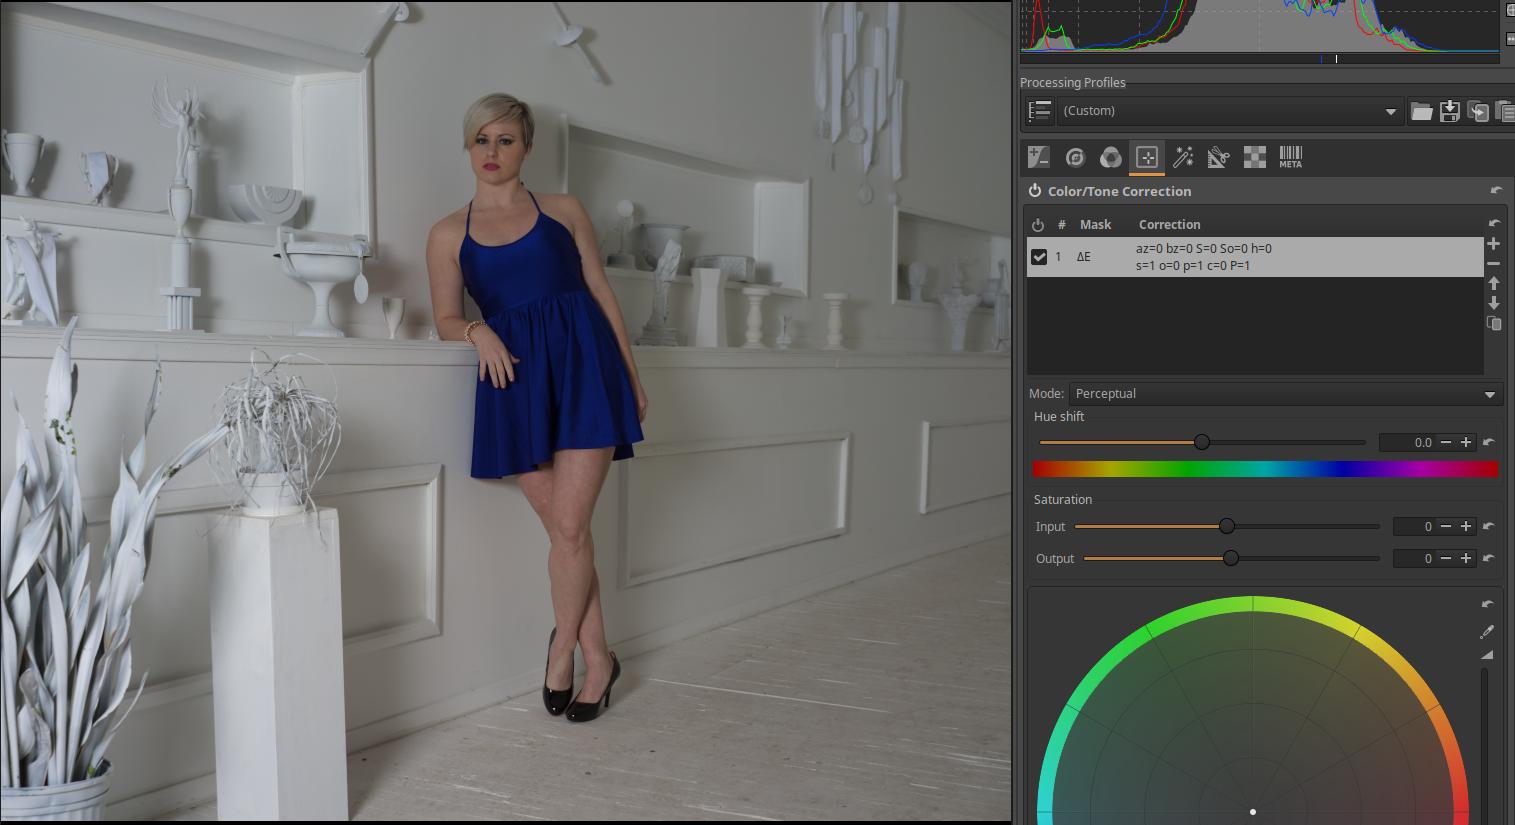1515x825 pixels.
Task: Expand the Mode dropdown set to Perceptual
Action: coord(1285,394)
